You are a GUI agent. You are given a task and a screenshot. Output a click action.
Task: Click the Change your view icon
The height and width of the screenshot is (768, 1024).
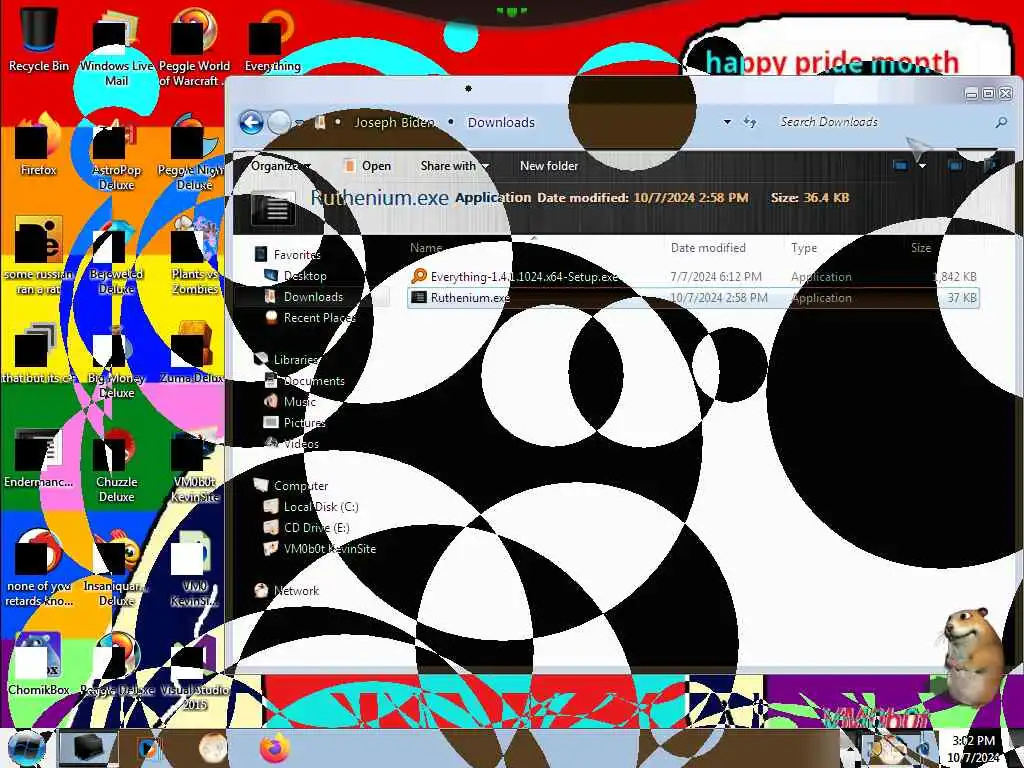point(901,165)
